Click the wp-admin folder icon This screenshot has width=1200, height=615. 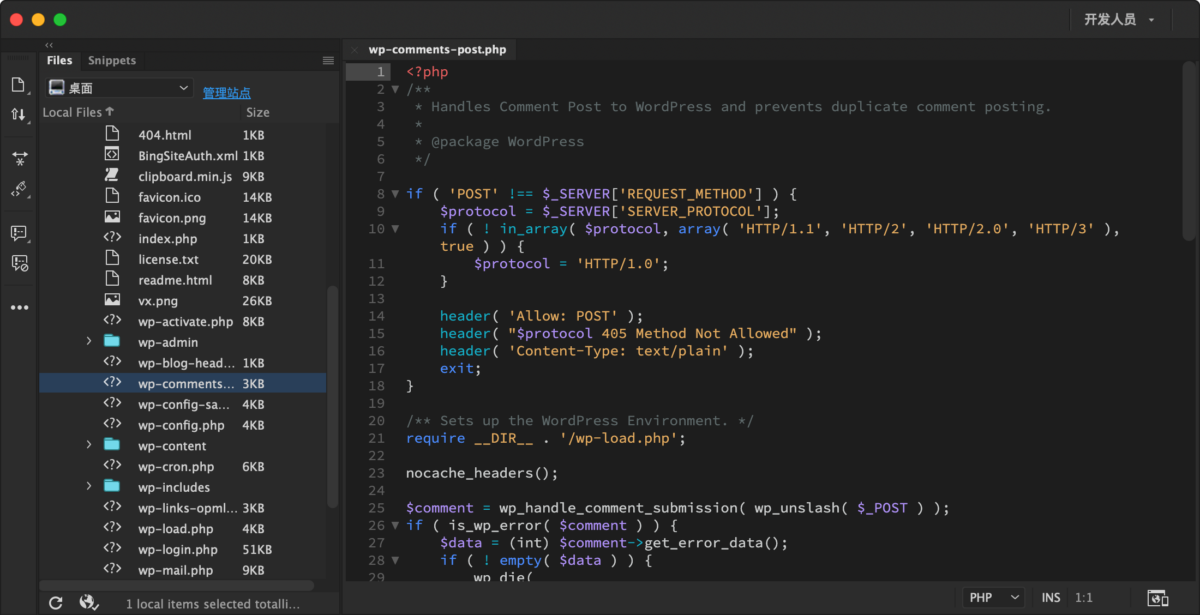(113, 342)
